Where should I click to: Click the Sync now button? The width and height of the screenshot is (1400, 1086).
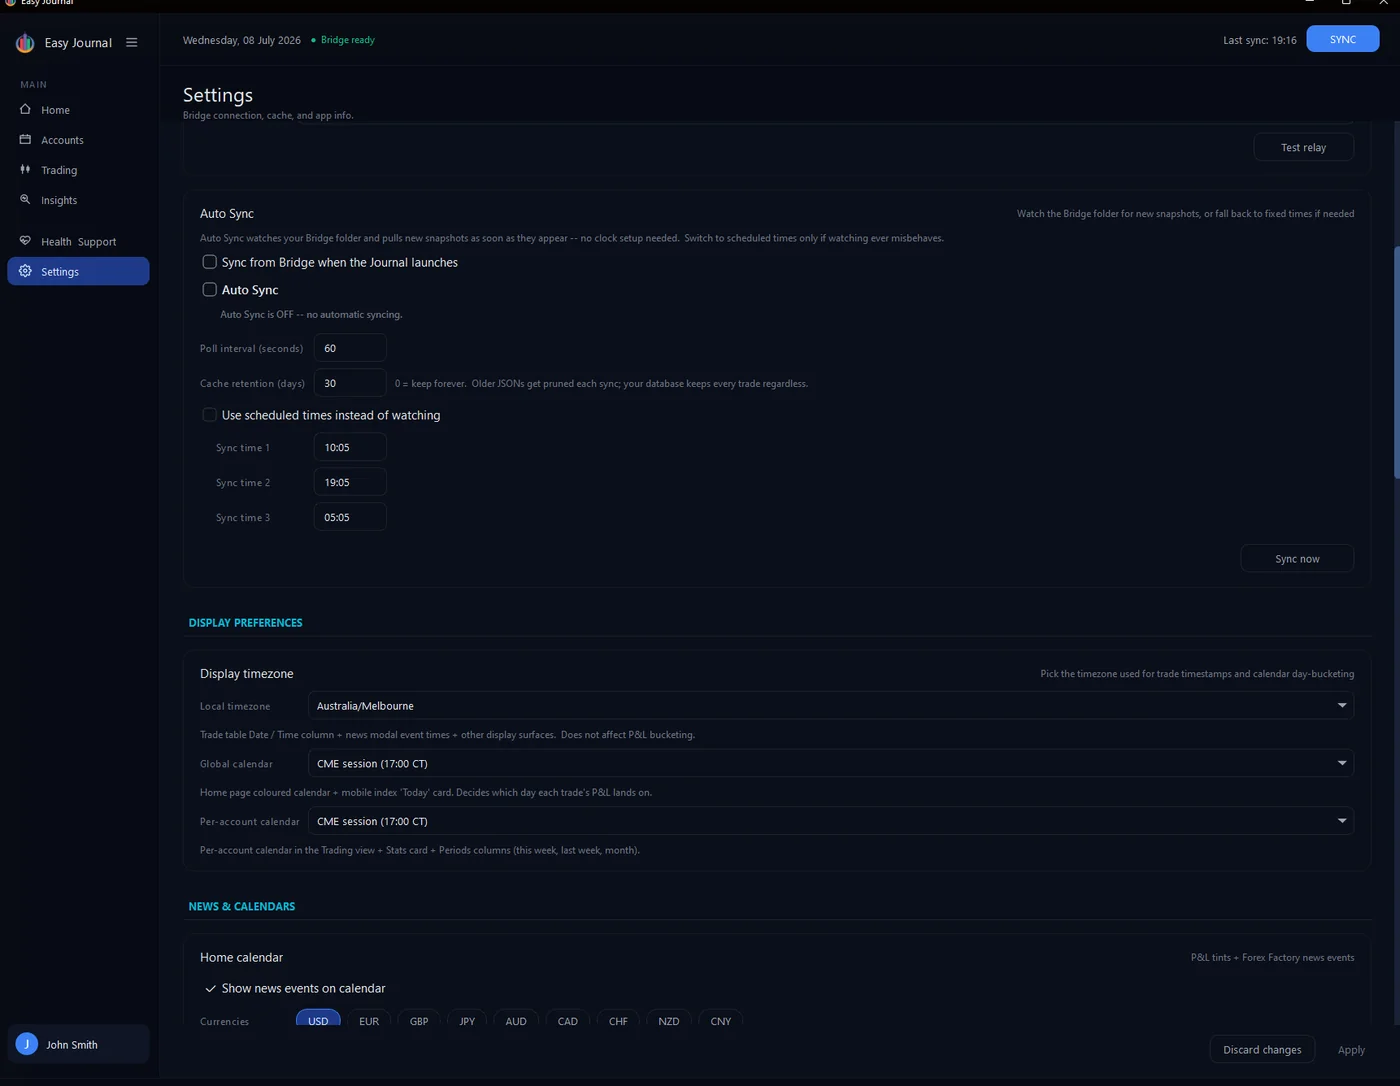(1297, 559)
